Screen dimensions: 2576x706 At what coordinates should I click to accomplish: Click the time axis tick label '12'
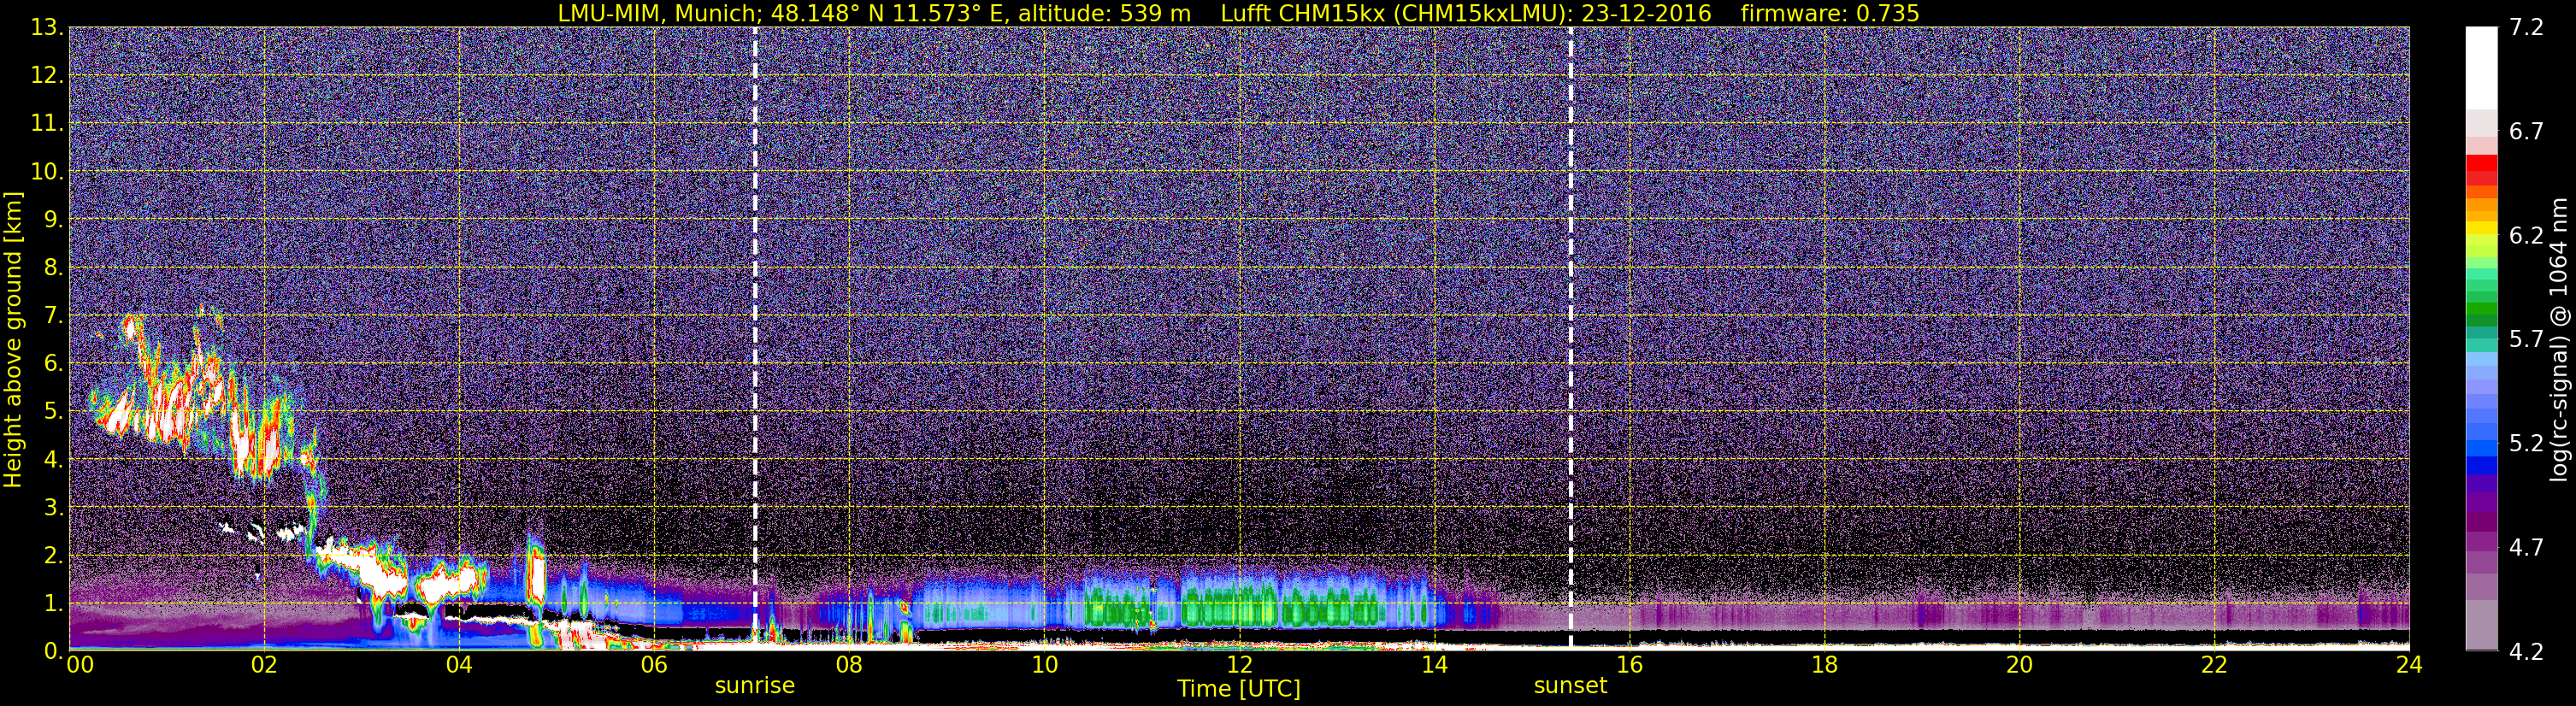tap(1239, 665)
